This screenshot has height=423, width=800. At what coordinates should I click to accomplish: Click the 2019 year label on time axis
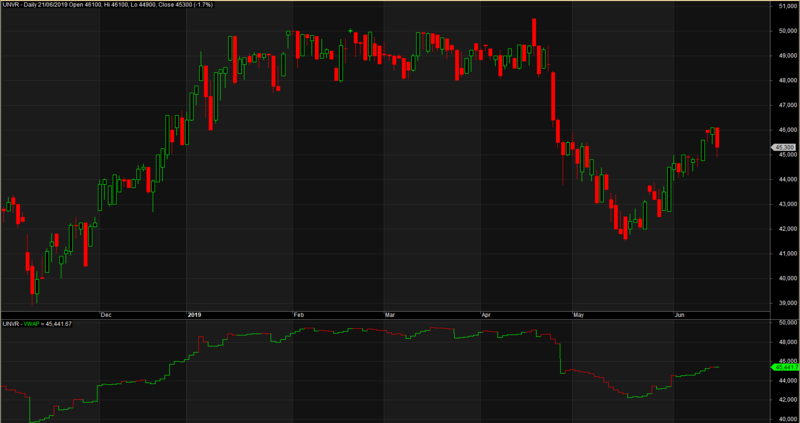(194, 315)
